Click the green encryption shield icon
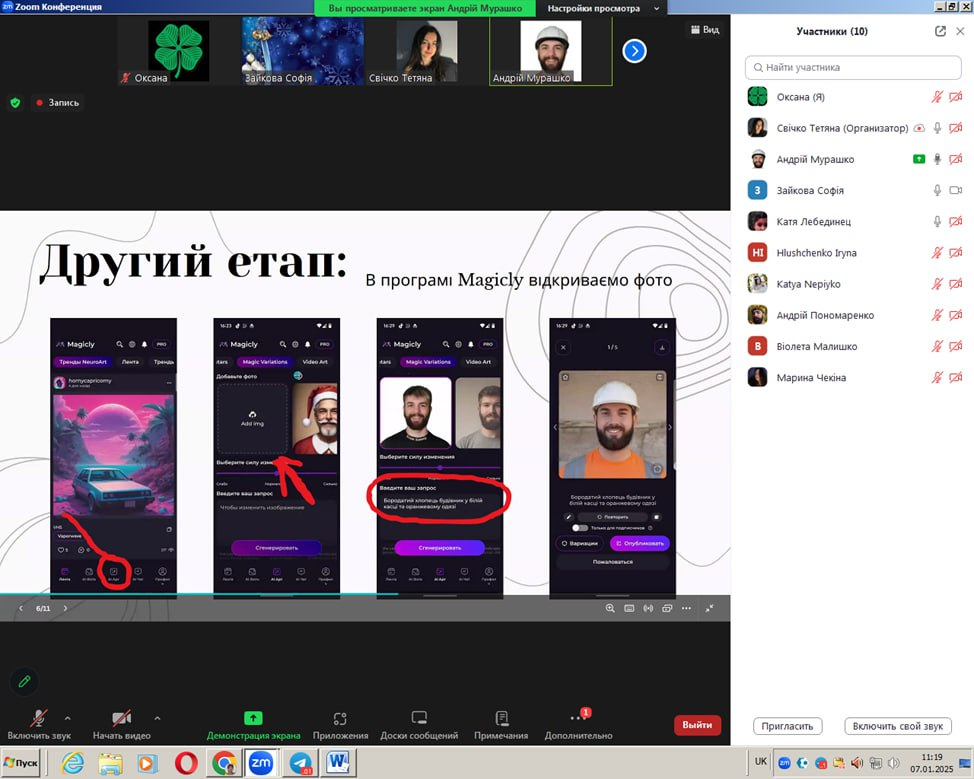 [16, 102]
